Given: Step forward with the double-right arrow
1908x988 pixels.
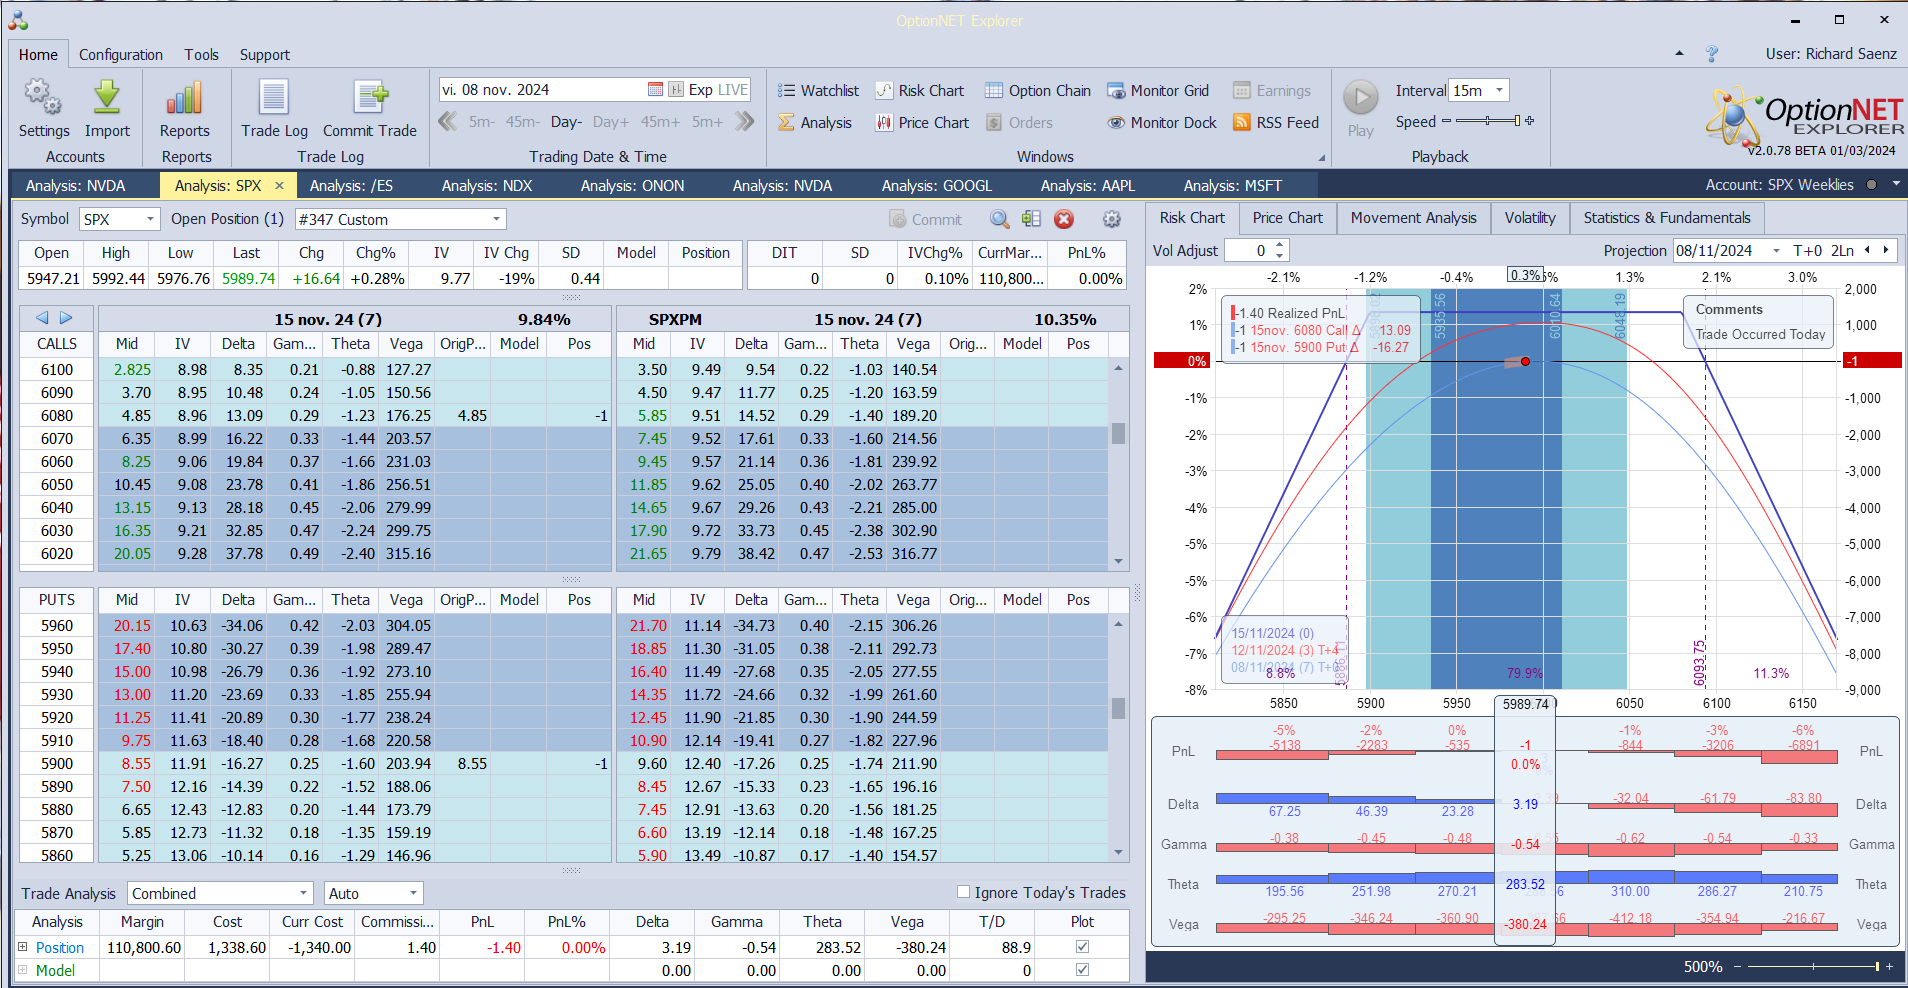Looking at the screenshot, I should pos(745,122).
